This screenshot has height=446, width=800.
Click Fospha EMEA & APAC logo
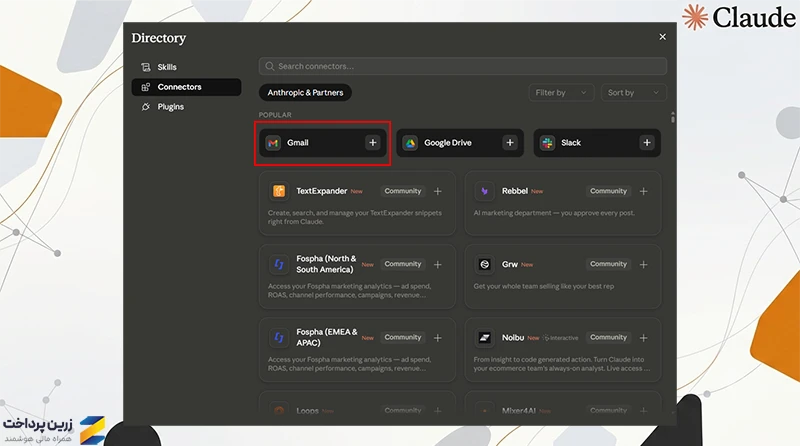279,338
